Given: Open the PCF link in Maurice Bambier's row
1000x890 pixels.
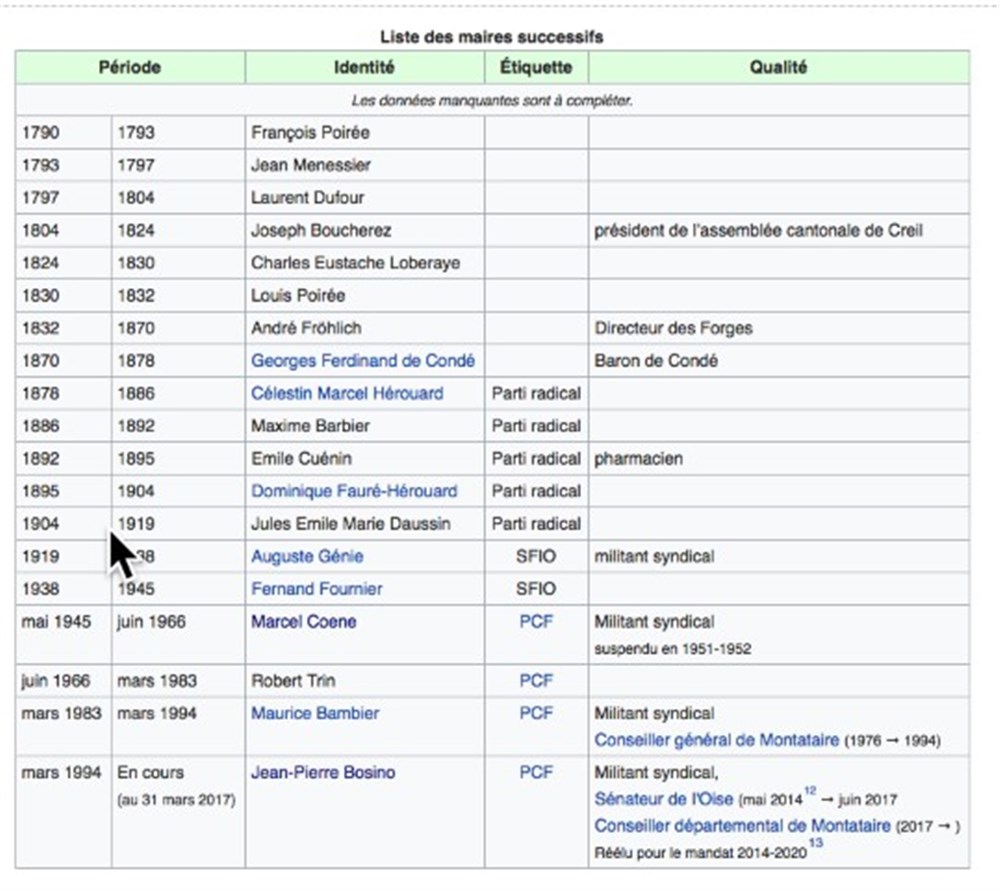Looking at the screenshot, I should (x=536, y=713).
